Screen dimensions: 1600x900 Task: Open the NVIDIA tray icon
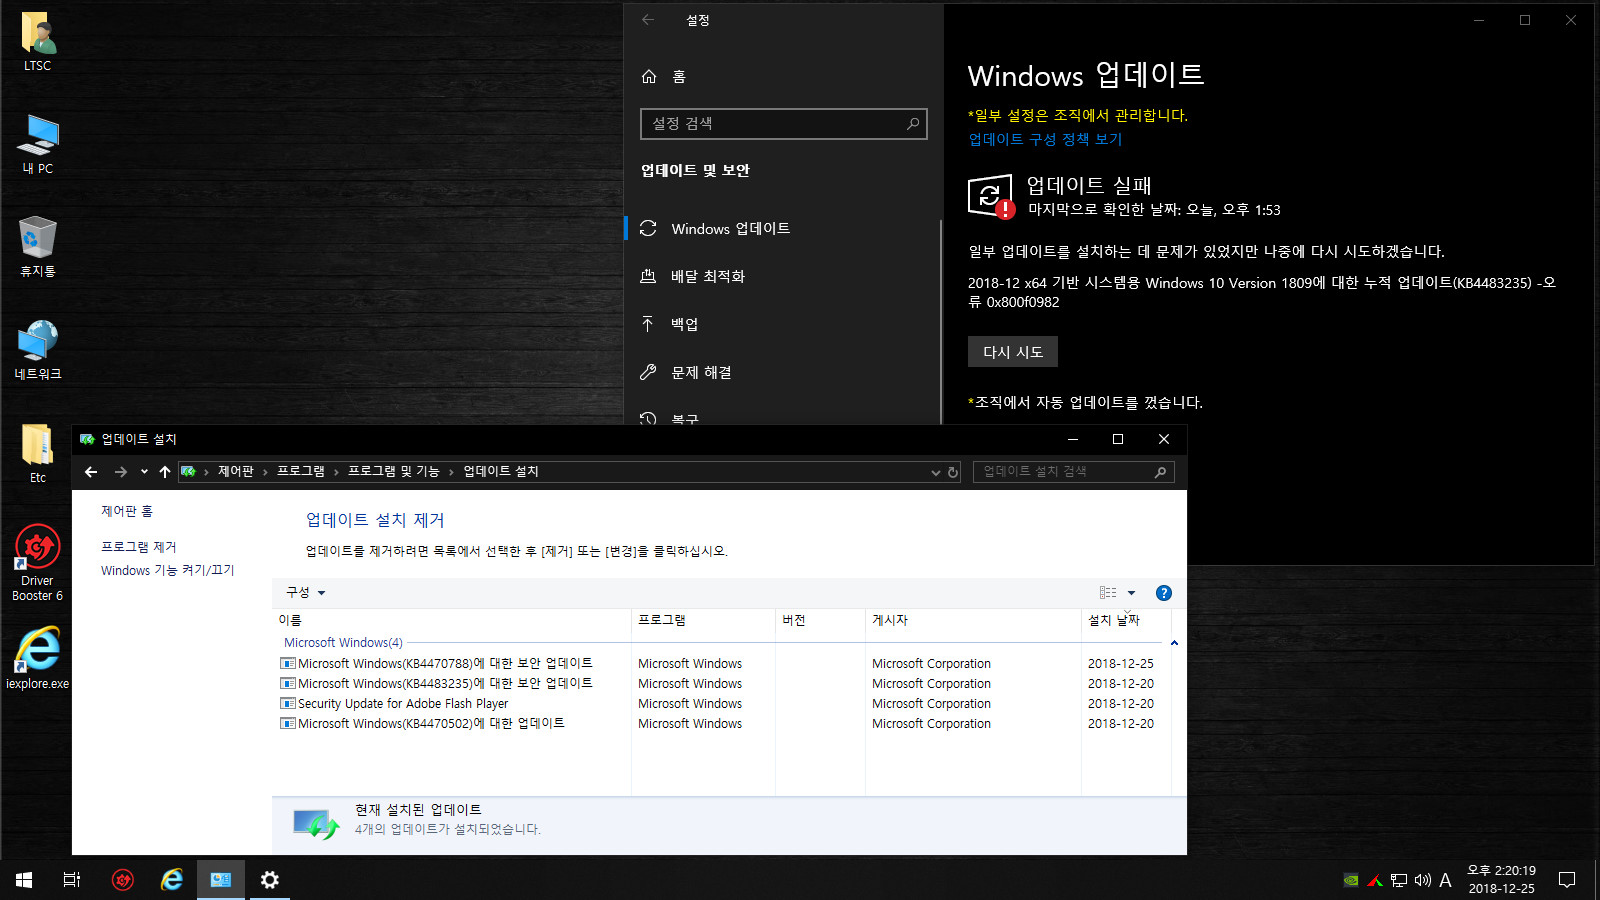point(1351,881)
